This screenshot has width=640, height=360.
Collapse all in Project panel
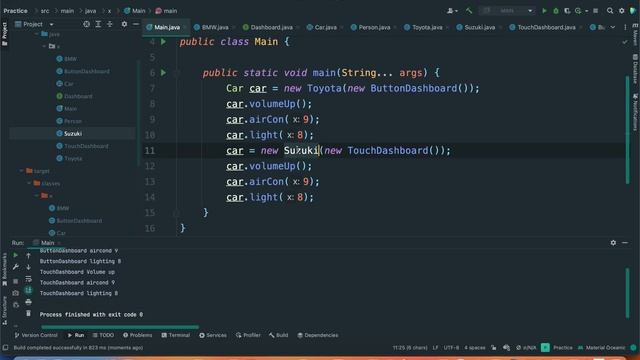tap(109, 24)
